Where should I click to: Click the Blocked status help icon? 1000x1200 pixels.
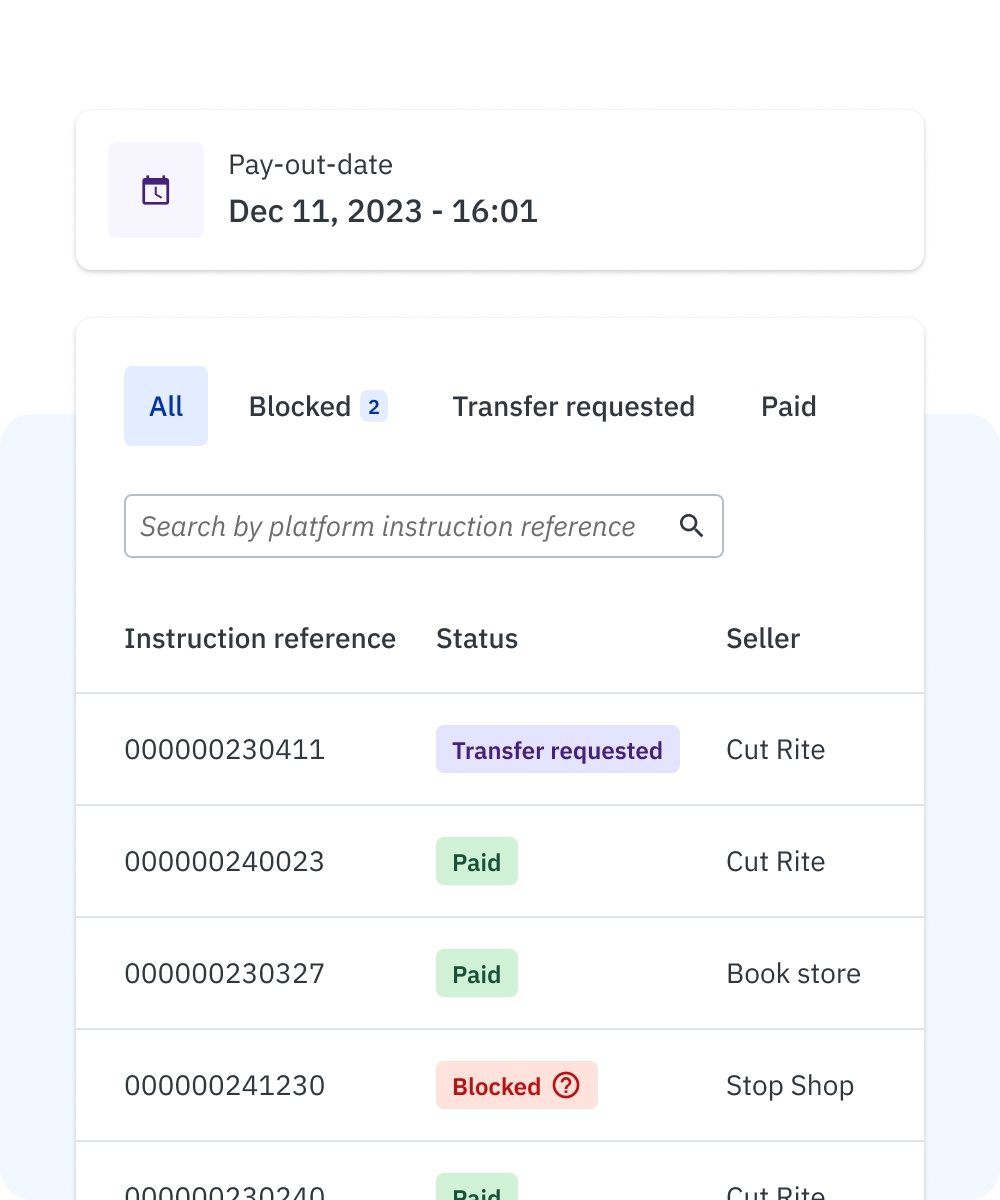pos(566,1085)
